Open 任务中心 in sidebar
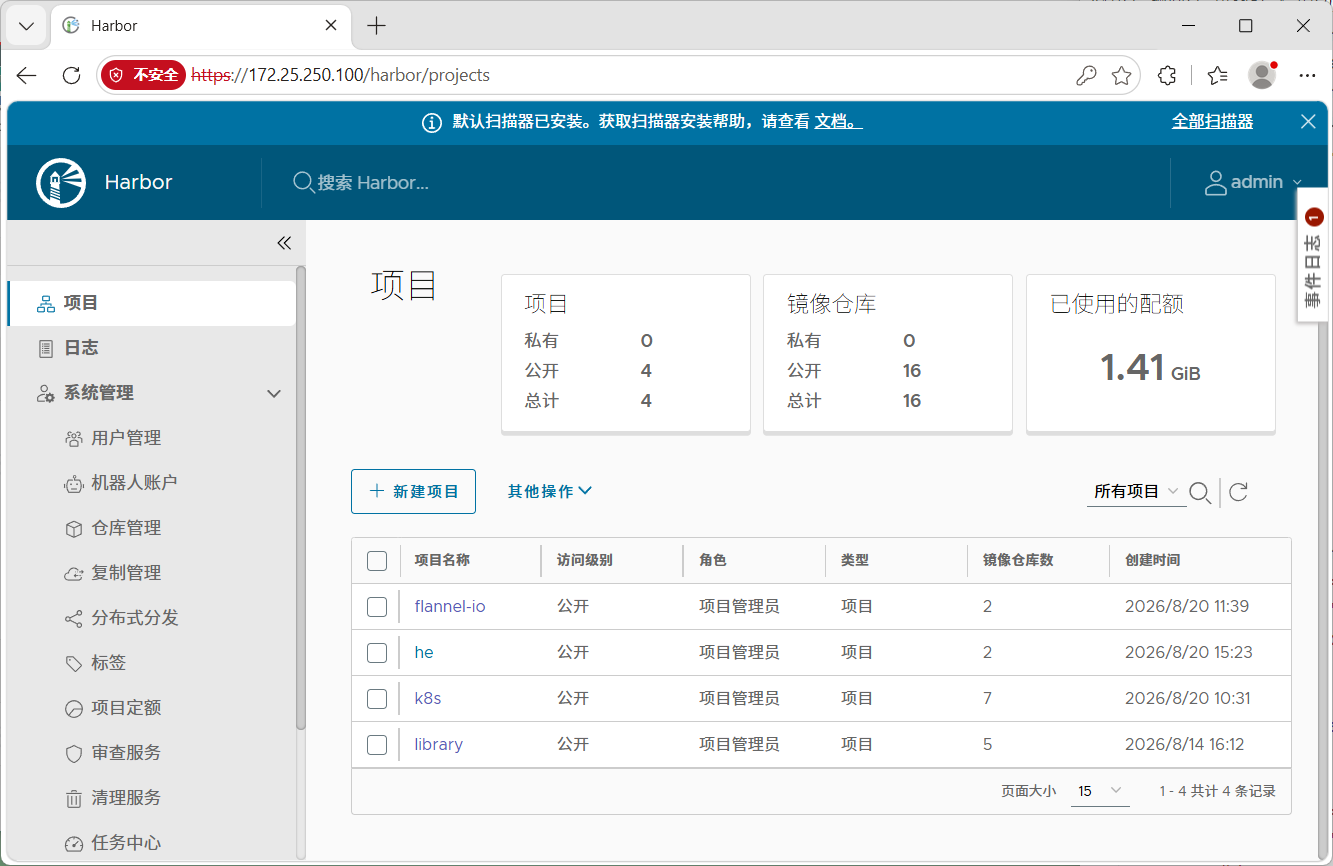1333x866 pixels. tap(126, 843)
